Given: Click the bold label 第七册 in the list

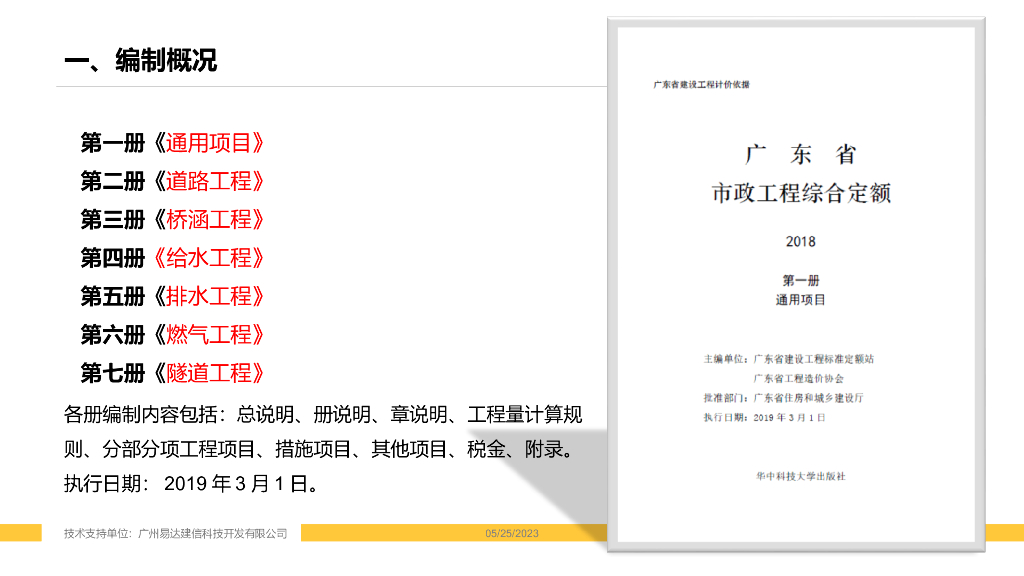Looking at the screenshot, I should [x=113, y=373].
